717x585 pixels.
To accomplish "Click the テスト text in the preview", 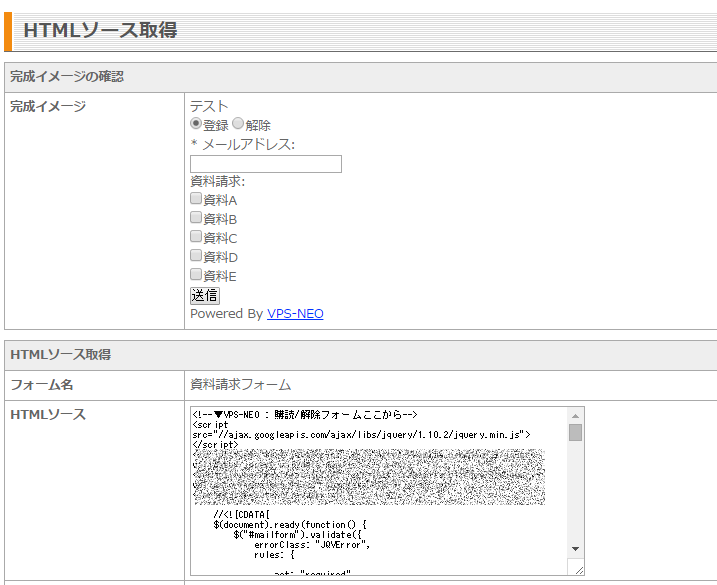I will point(209,106).
